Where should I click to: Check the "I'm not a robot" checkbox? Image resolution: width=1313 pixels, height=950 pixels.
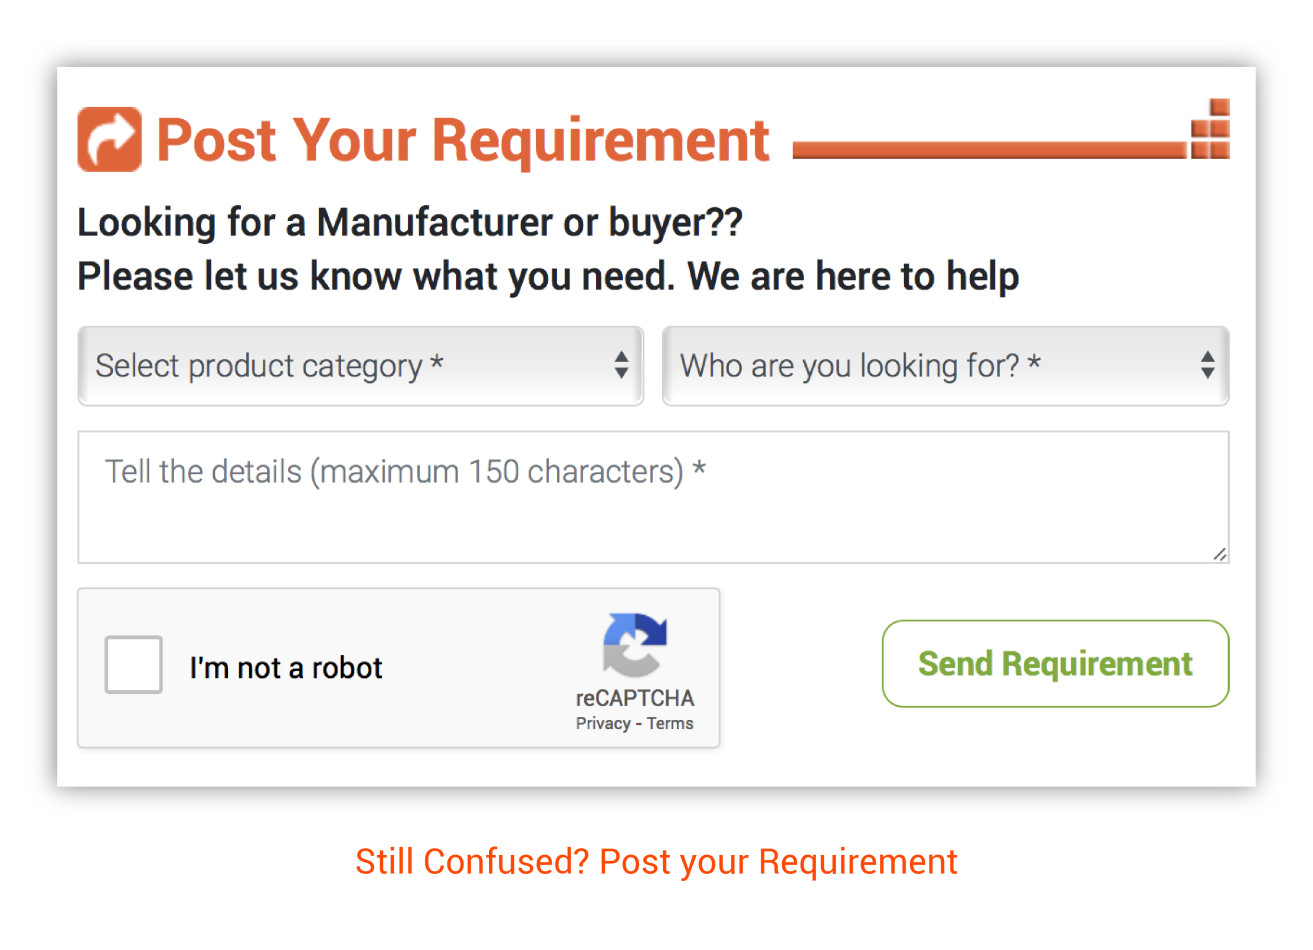[x=134, y=665]
